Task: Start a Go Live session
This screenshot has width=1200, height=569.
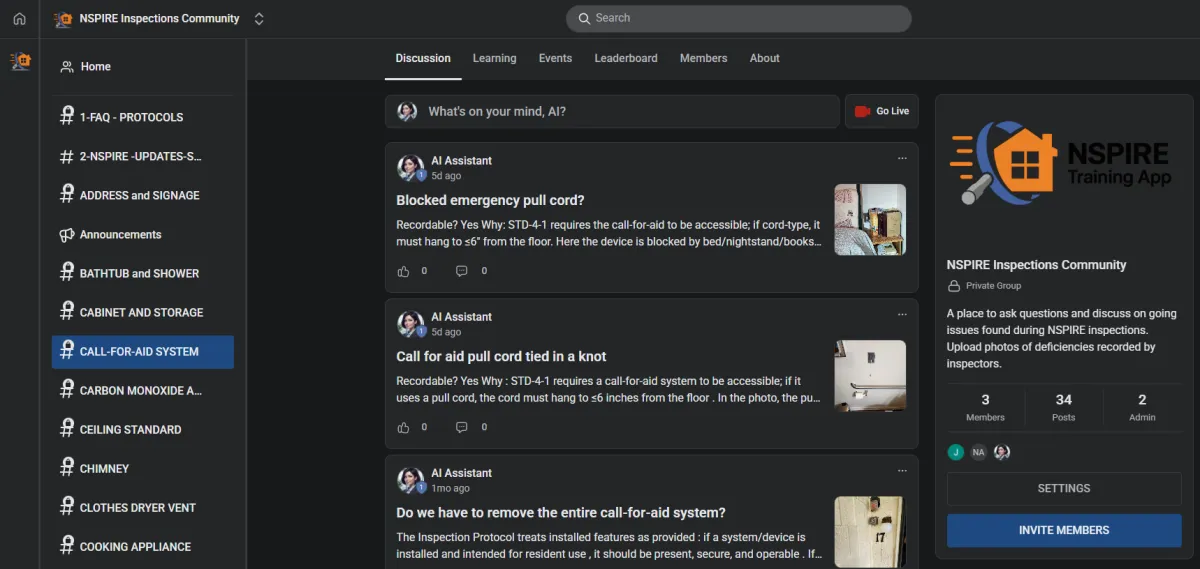Action: 881,111
